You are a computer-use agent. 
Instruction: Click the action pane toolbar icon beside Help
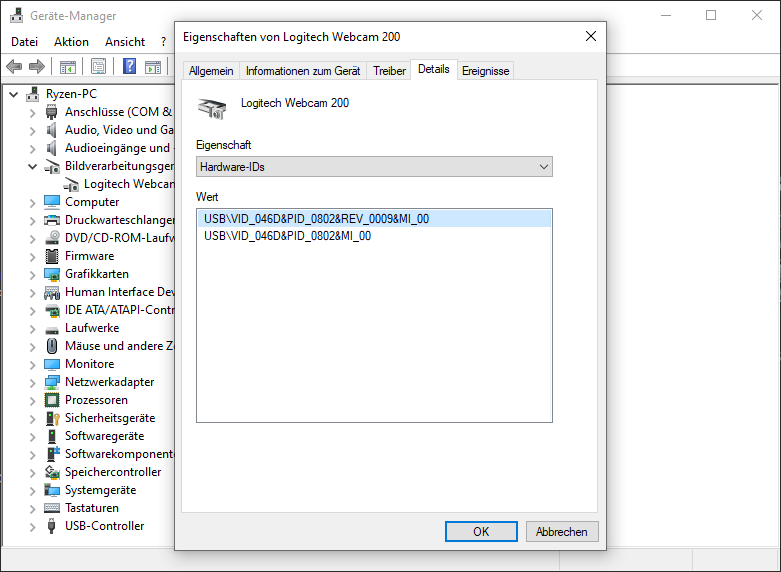153,66
